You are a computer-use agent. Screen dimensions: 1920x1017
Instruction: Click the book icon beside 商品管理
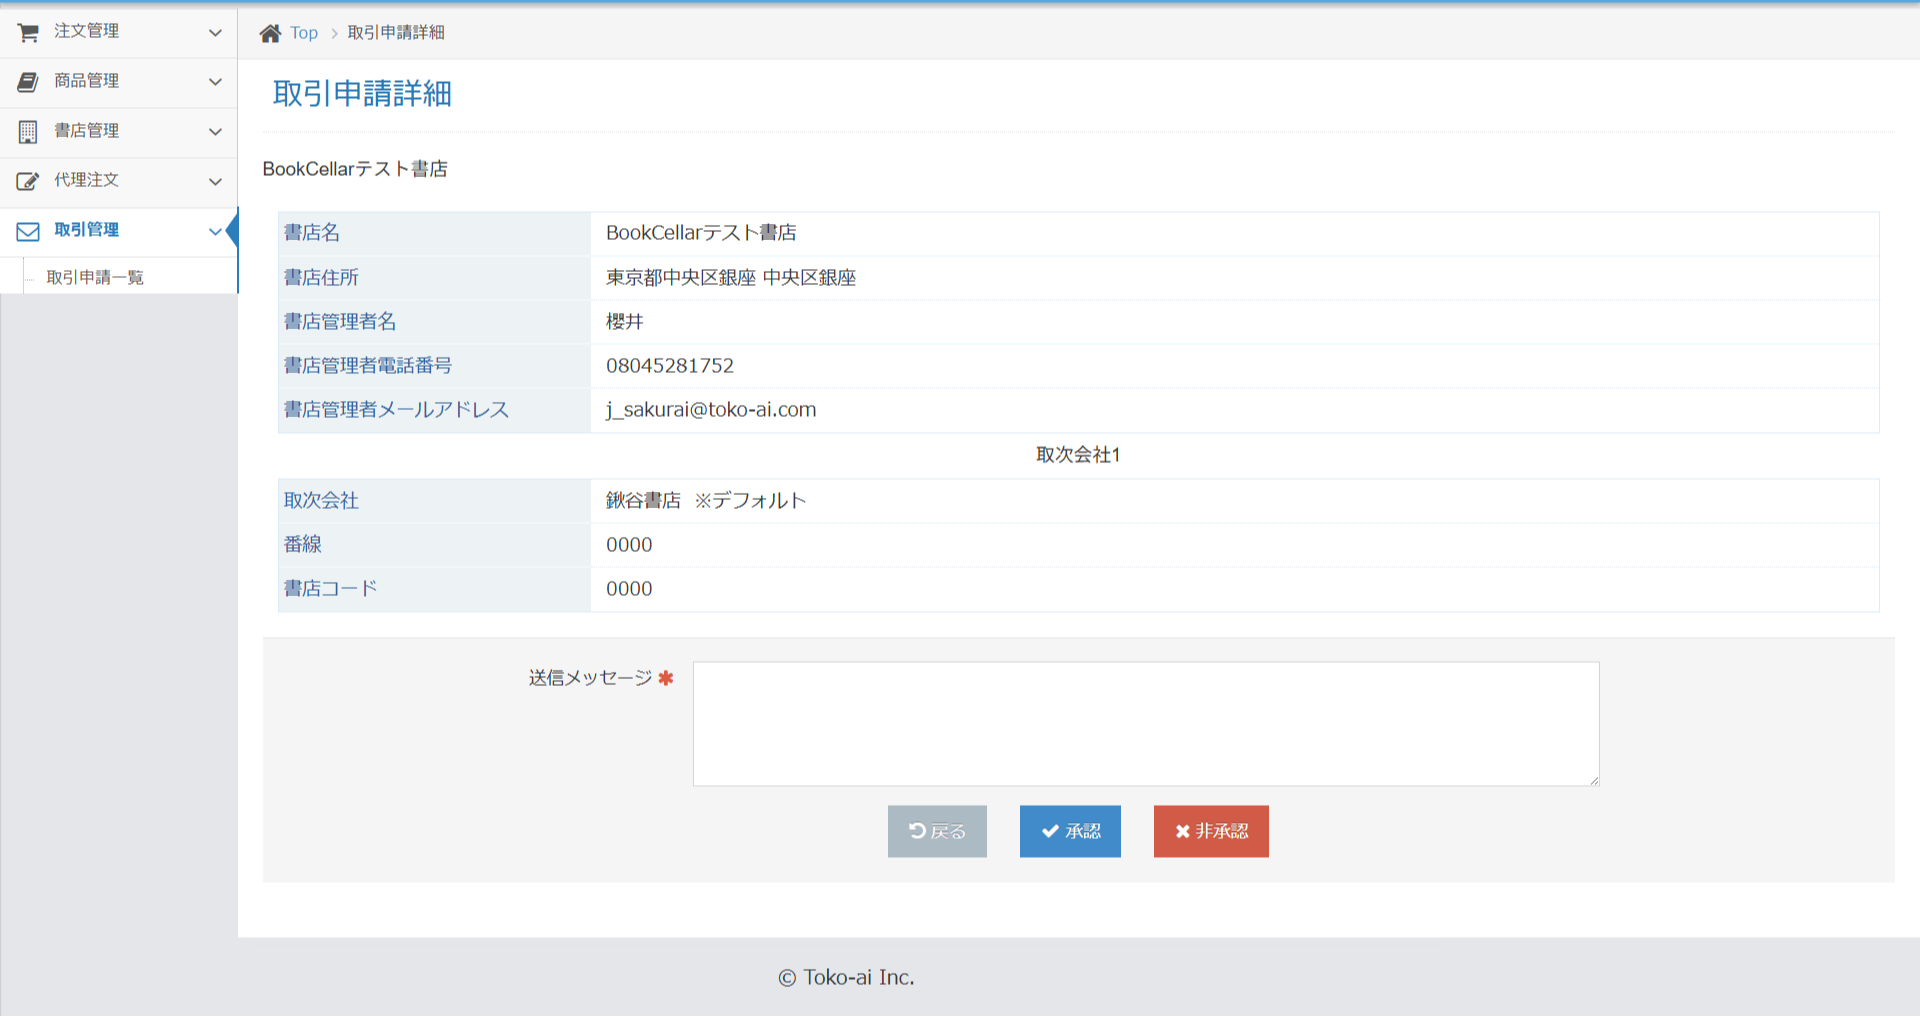click(26, 82)
